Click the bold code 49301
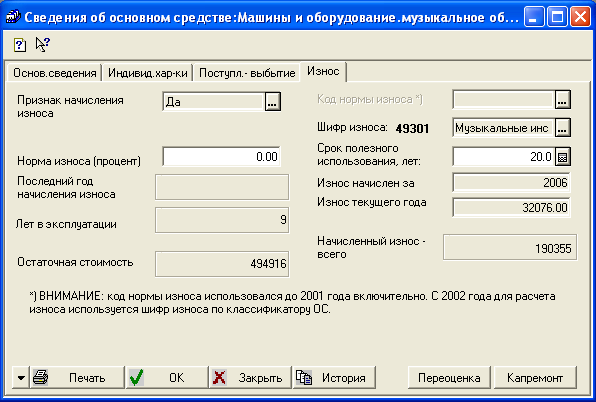Image resolution: width=596 pixels, height=402 pixels. (x=412, y=128)
